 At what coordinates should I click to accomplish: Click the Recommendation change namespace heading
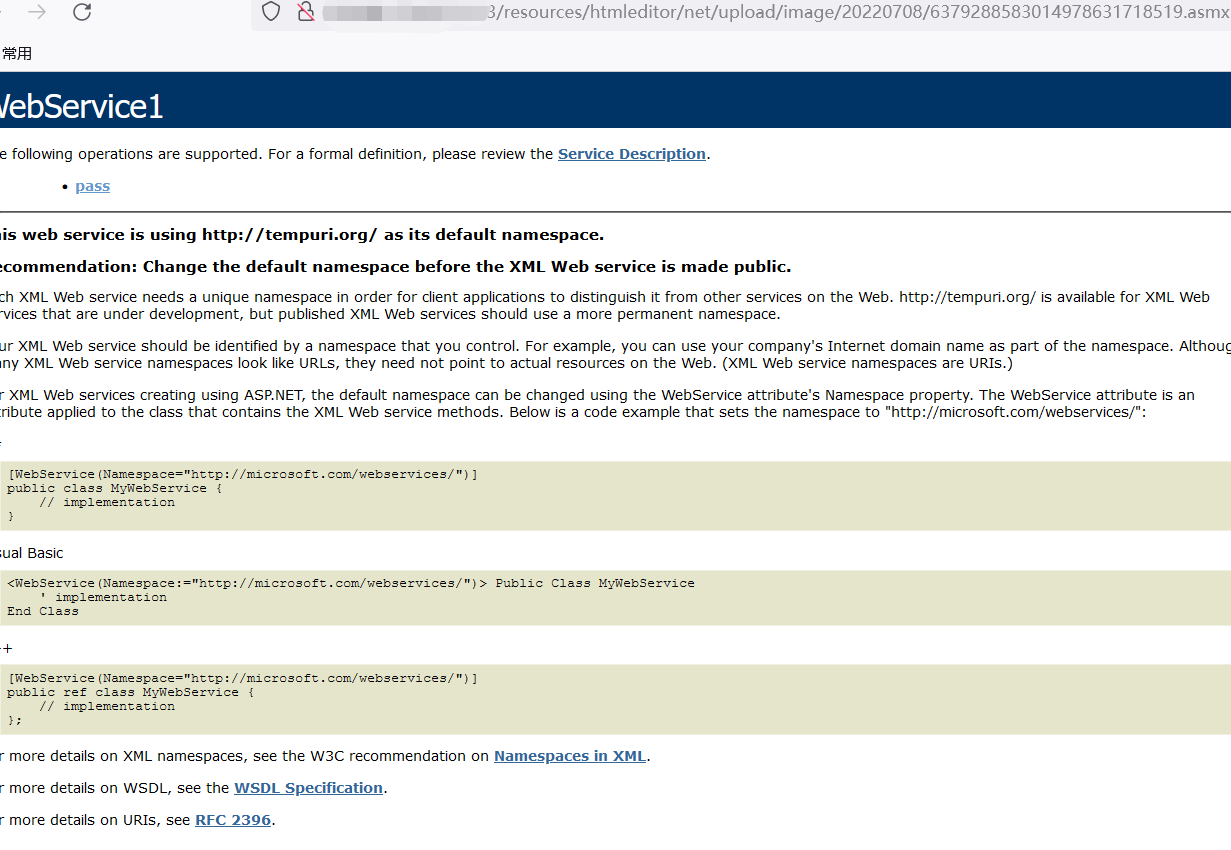[x=394, y=267]
